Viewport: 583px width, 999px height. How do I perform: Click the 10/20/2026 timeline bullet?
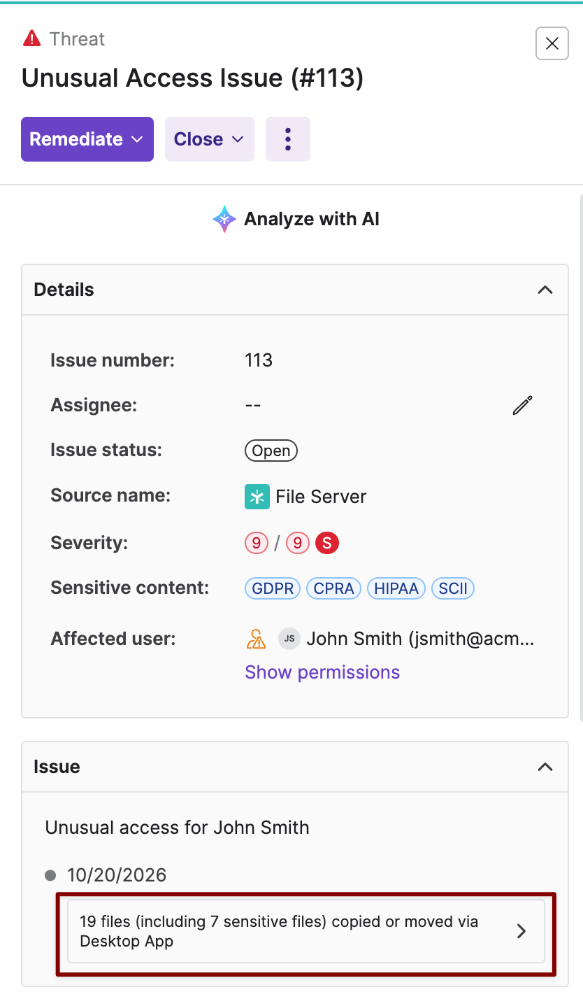click(50, 875)
